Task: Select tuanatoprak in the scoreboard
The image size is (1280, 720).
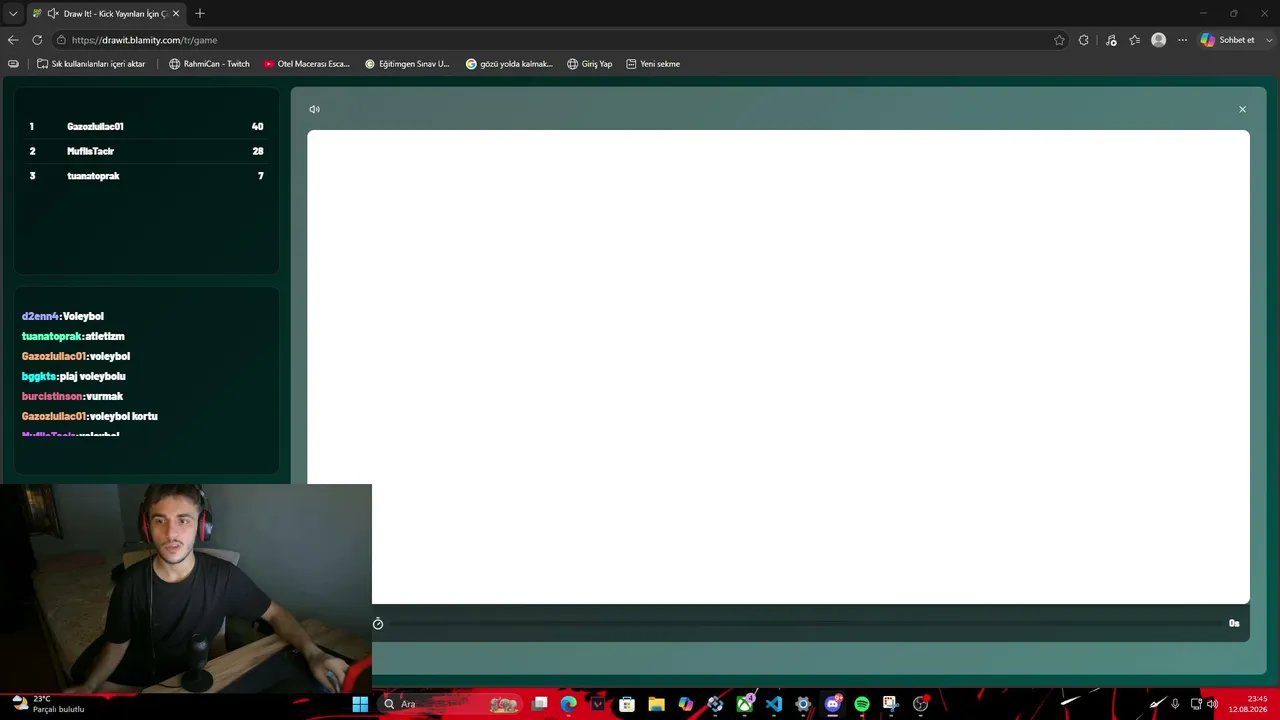Action: coord(146,176)
